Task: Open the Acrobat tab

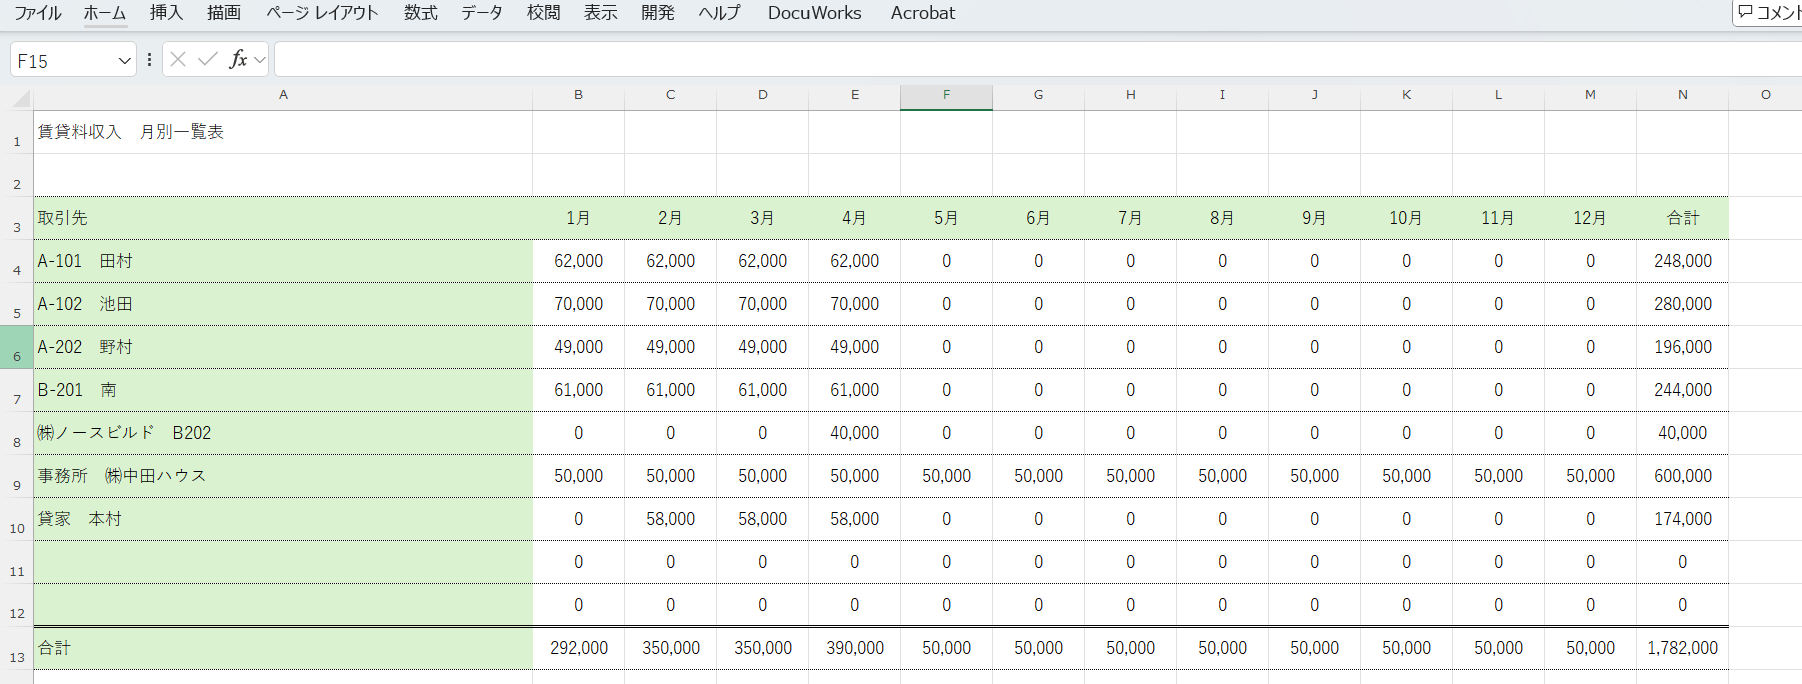Action: tap(922, 13)
